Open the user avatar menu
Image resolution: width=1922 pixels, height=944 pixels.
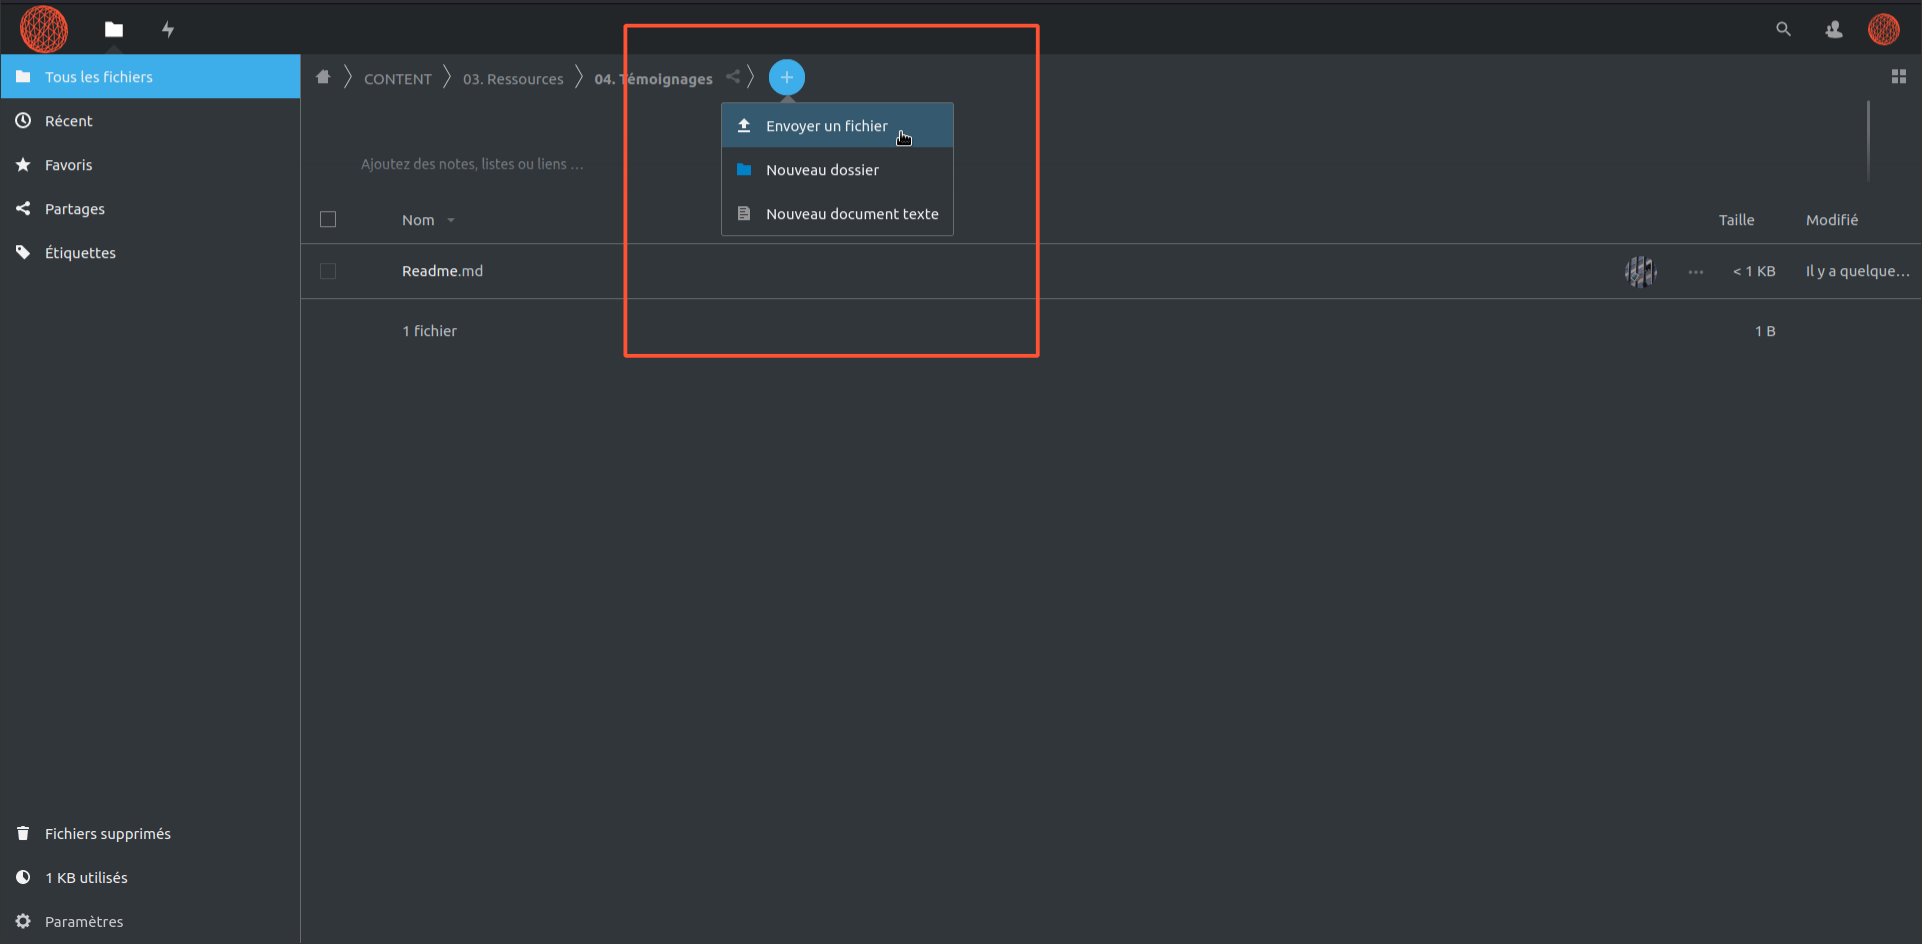click(1883, 29)
